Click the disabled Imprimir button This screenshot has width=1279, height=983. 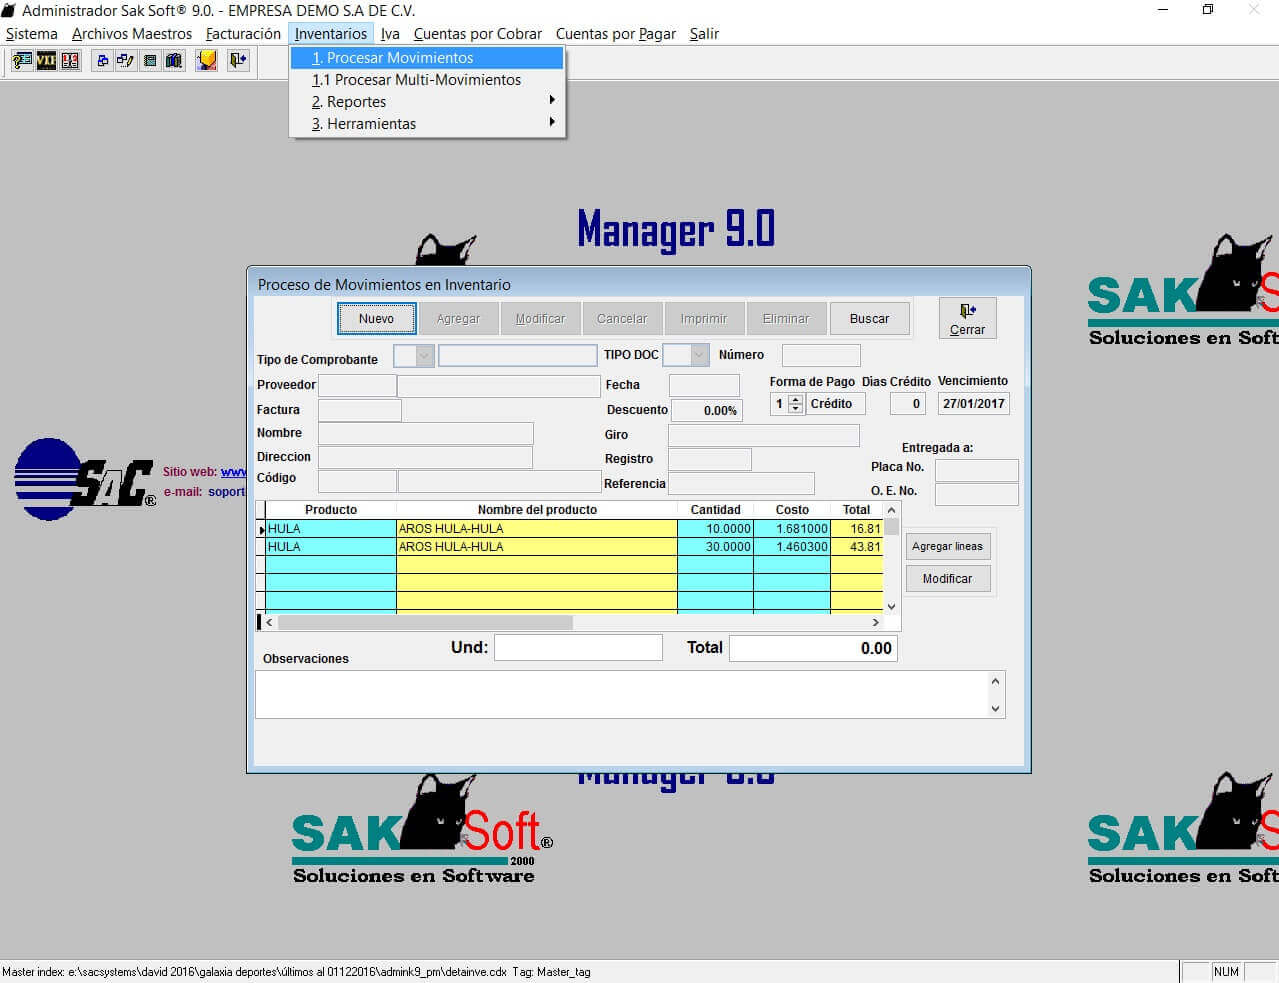704,319
